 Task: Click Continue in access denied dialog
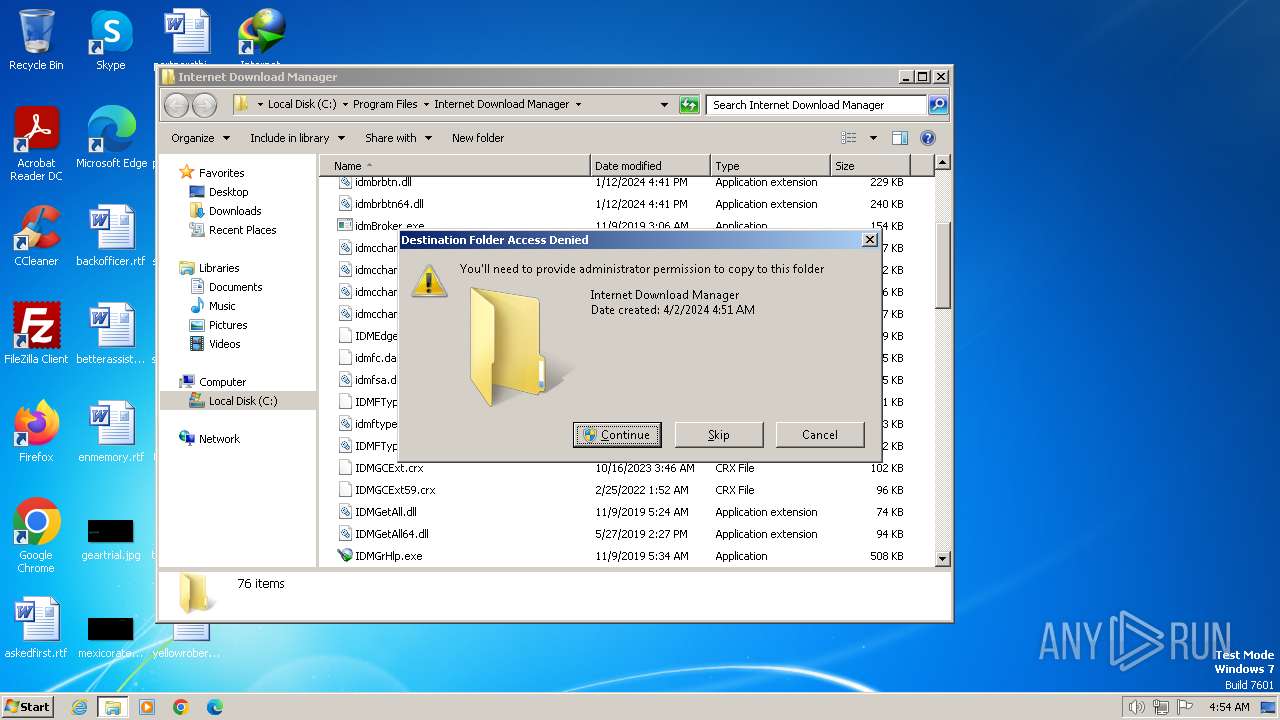click(x=617, y=435)
